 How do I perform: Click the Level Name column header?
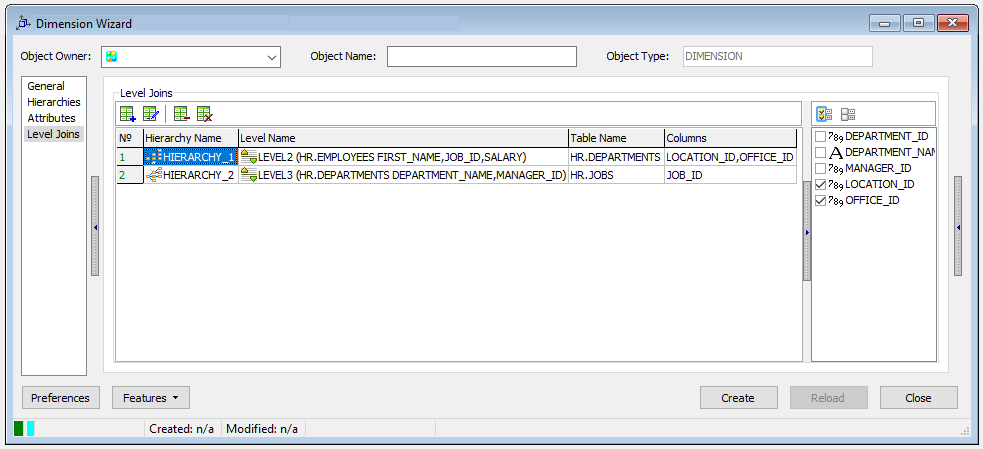(403, 138)
